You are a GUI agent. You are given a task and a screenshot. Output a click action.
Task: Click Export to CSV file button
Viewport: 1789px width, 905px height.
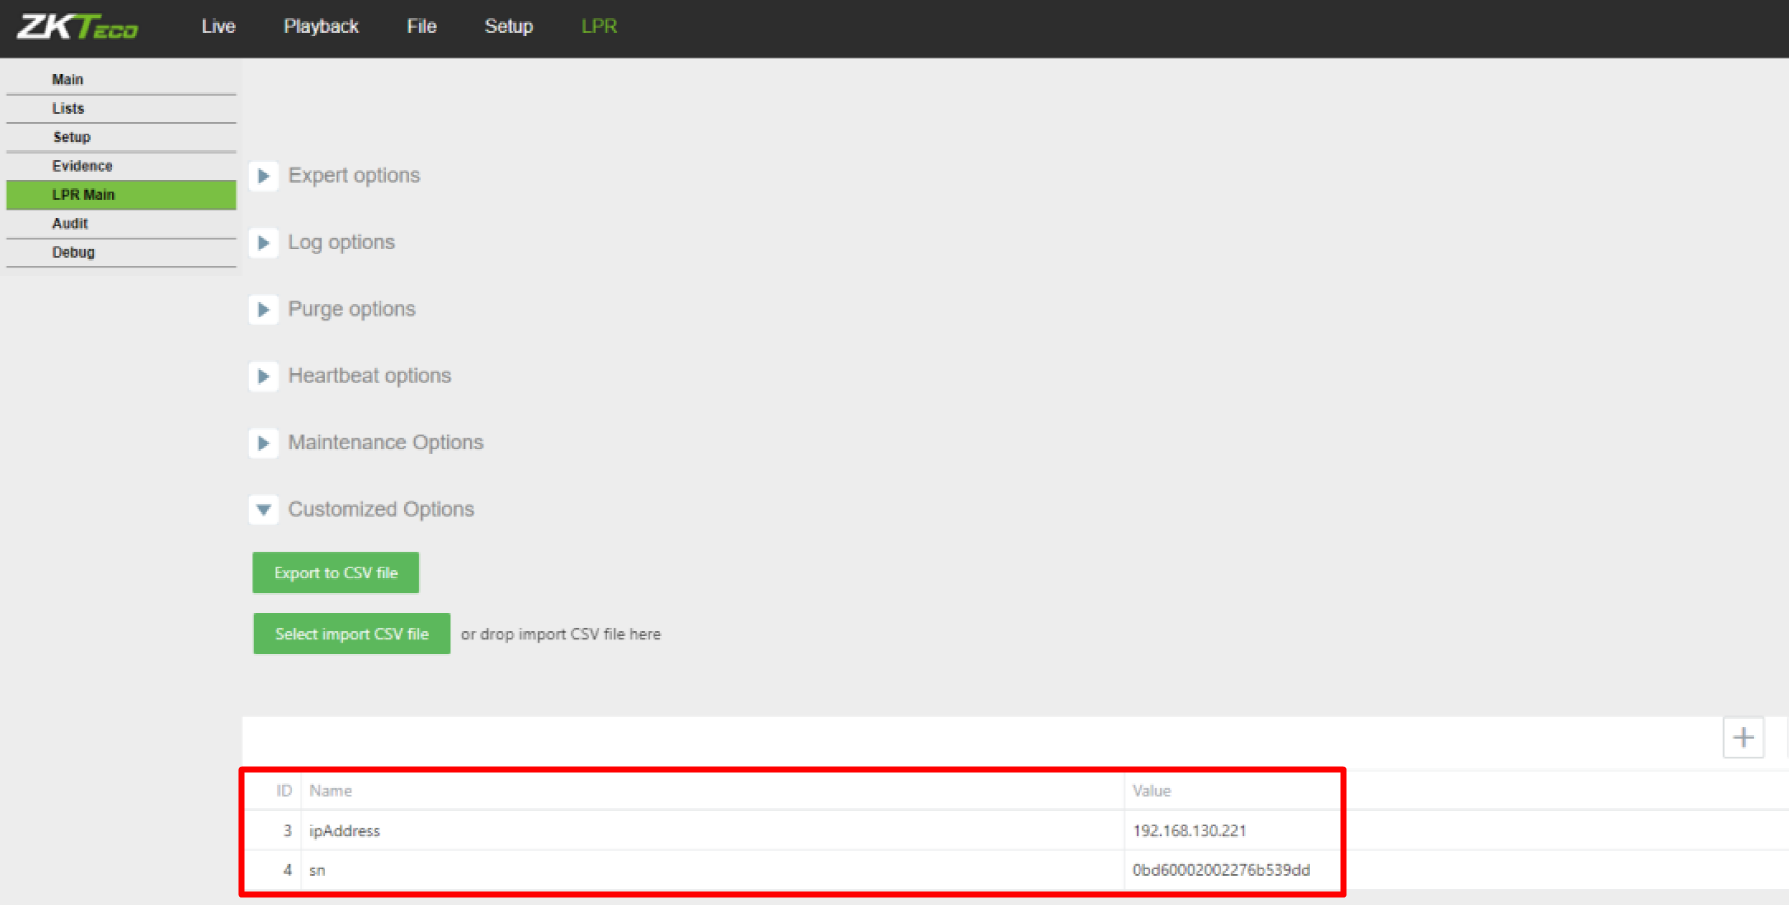[x=336, y=573]
